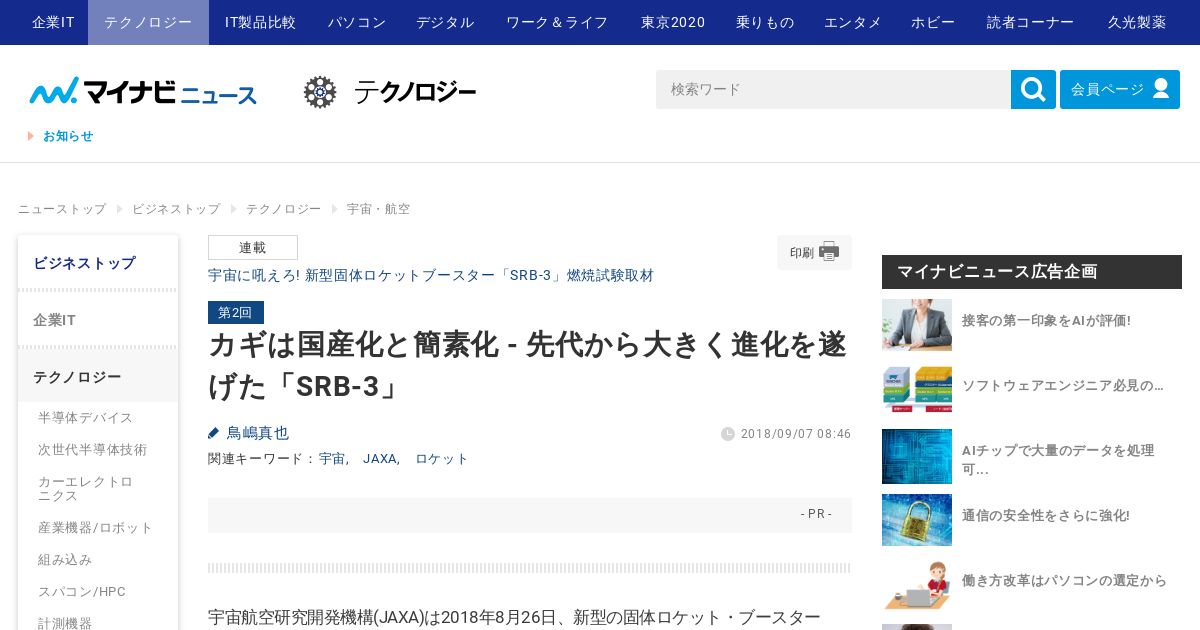Open the 読者コーナー menu item

click(x=1031, y=22)
